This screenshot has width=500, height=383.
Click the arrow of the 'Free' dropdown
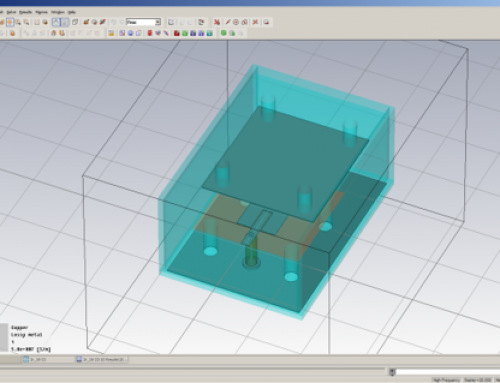tap(158, 22)
